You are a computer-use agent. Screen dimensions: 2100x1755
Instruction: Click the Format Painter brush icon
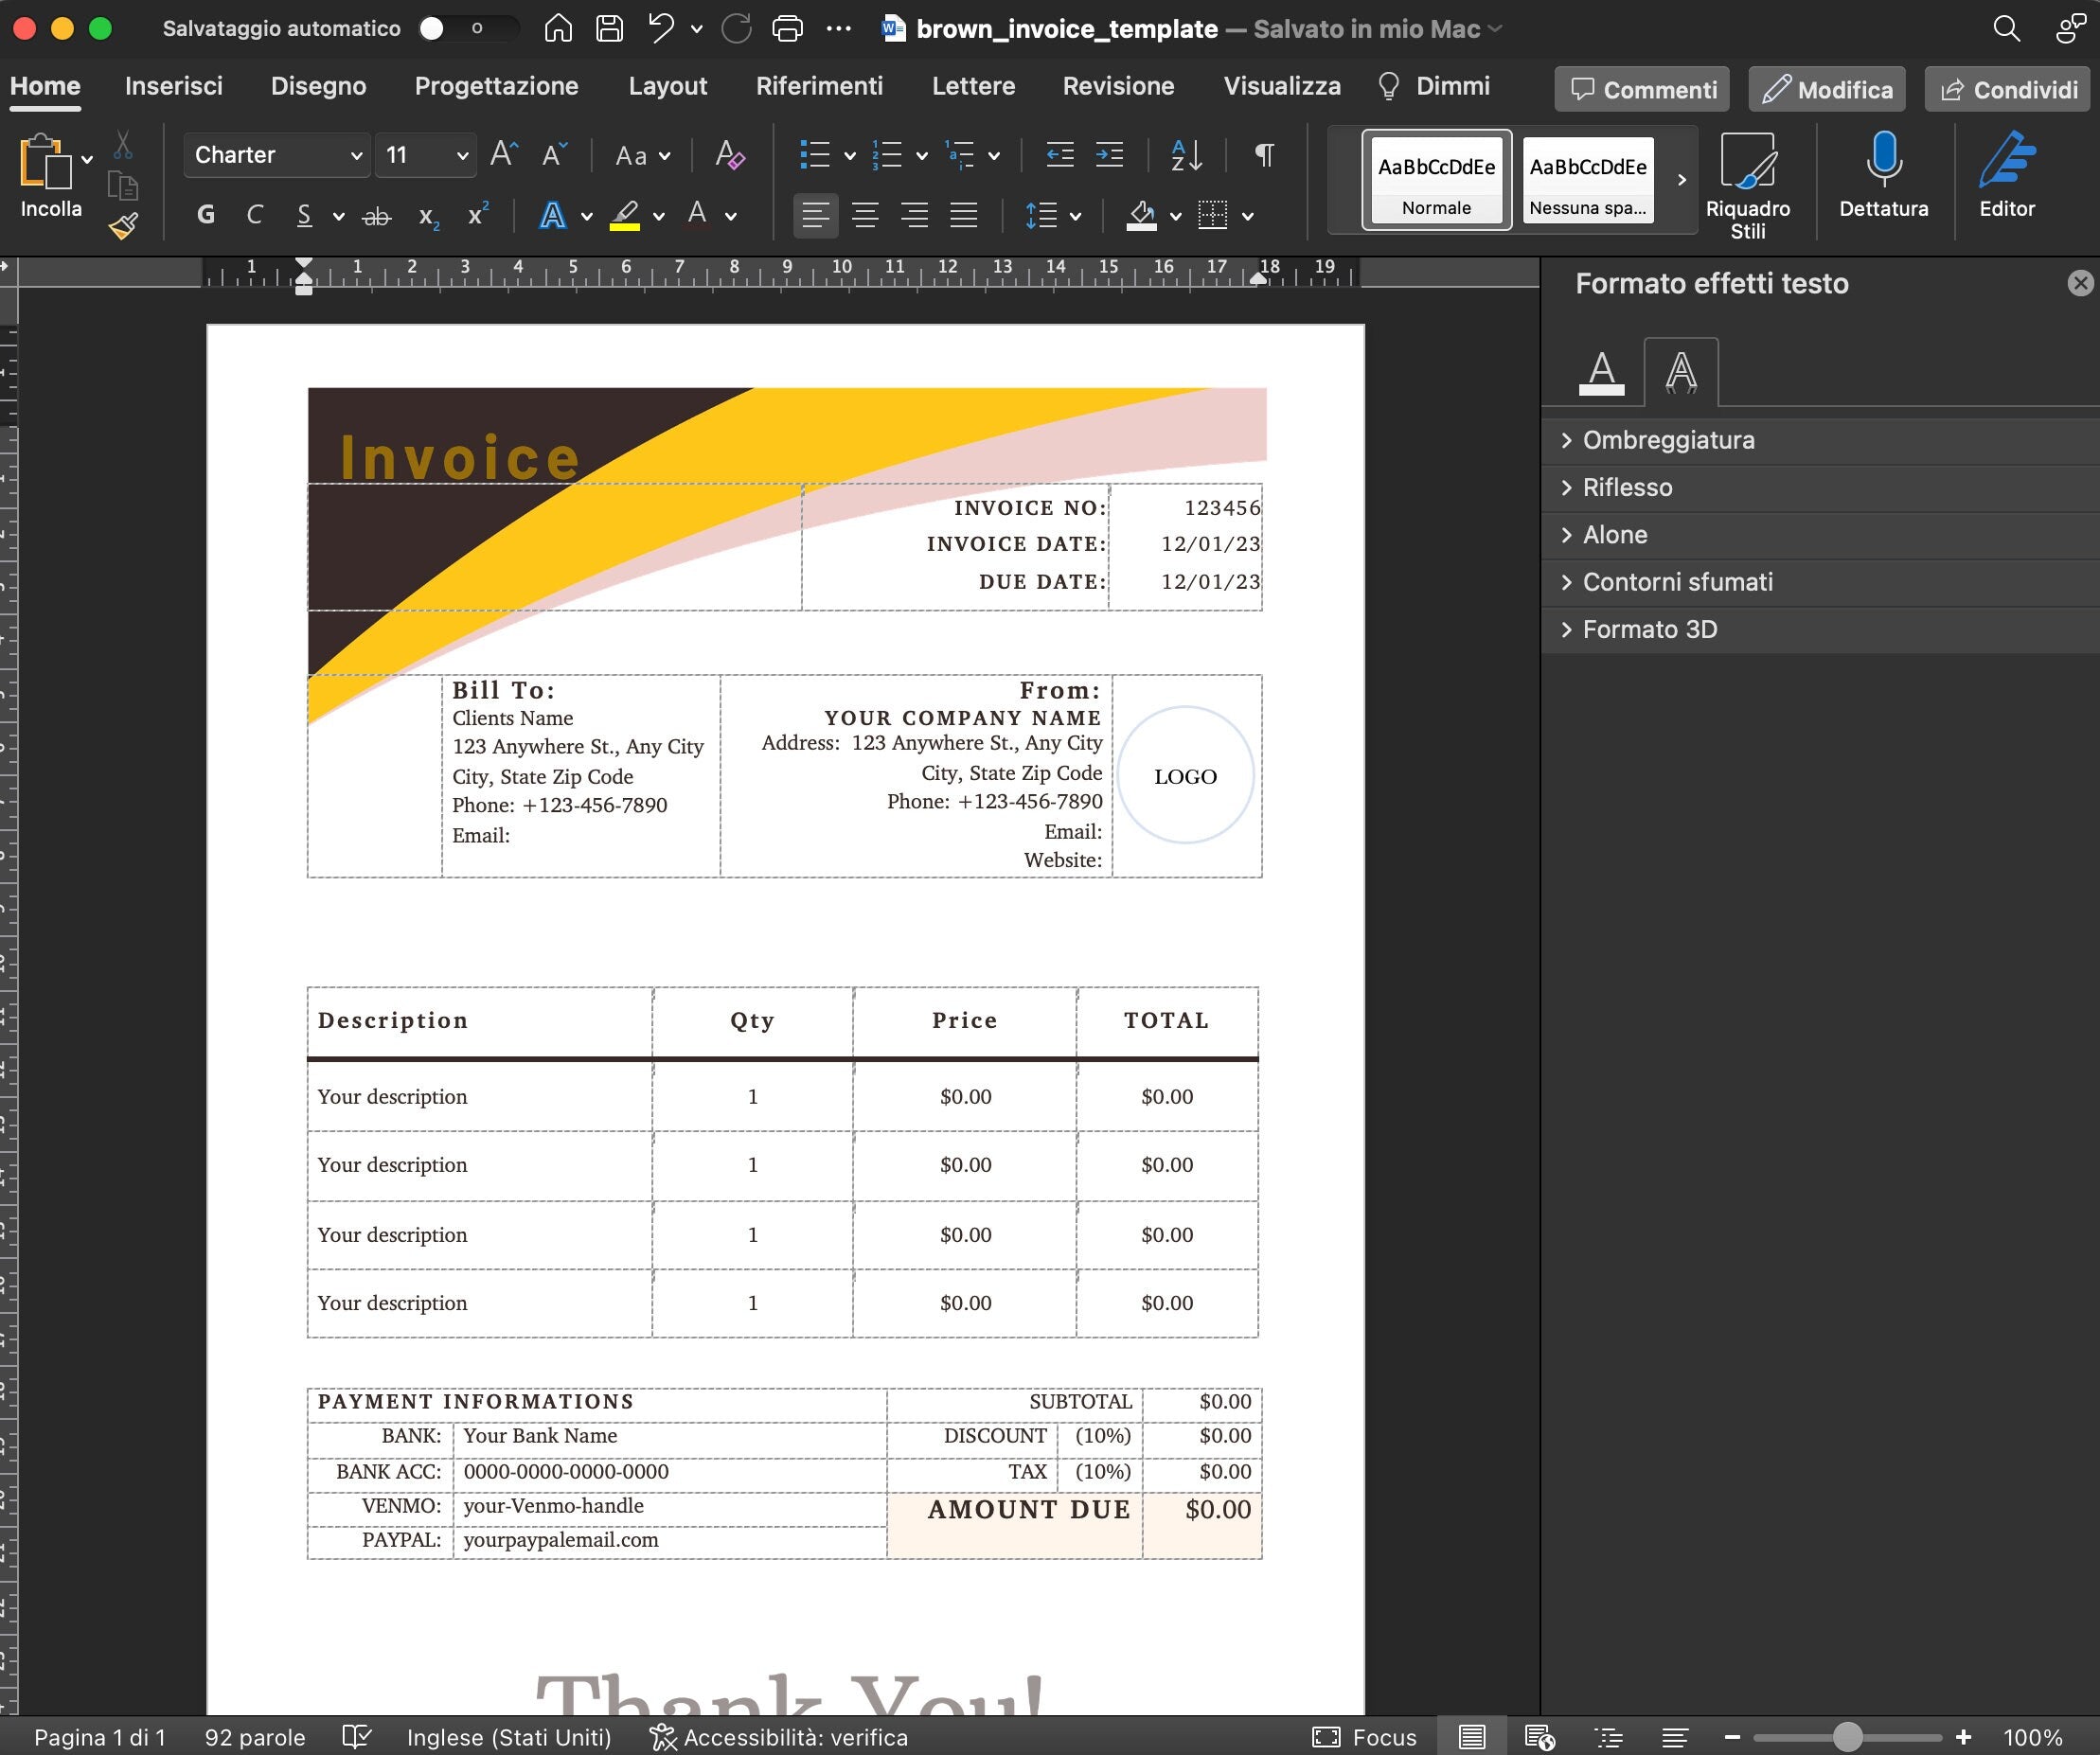tap(123, 227)
